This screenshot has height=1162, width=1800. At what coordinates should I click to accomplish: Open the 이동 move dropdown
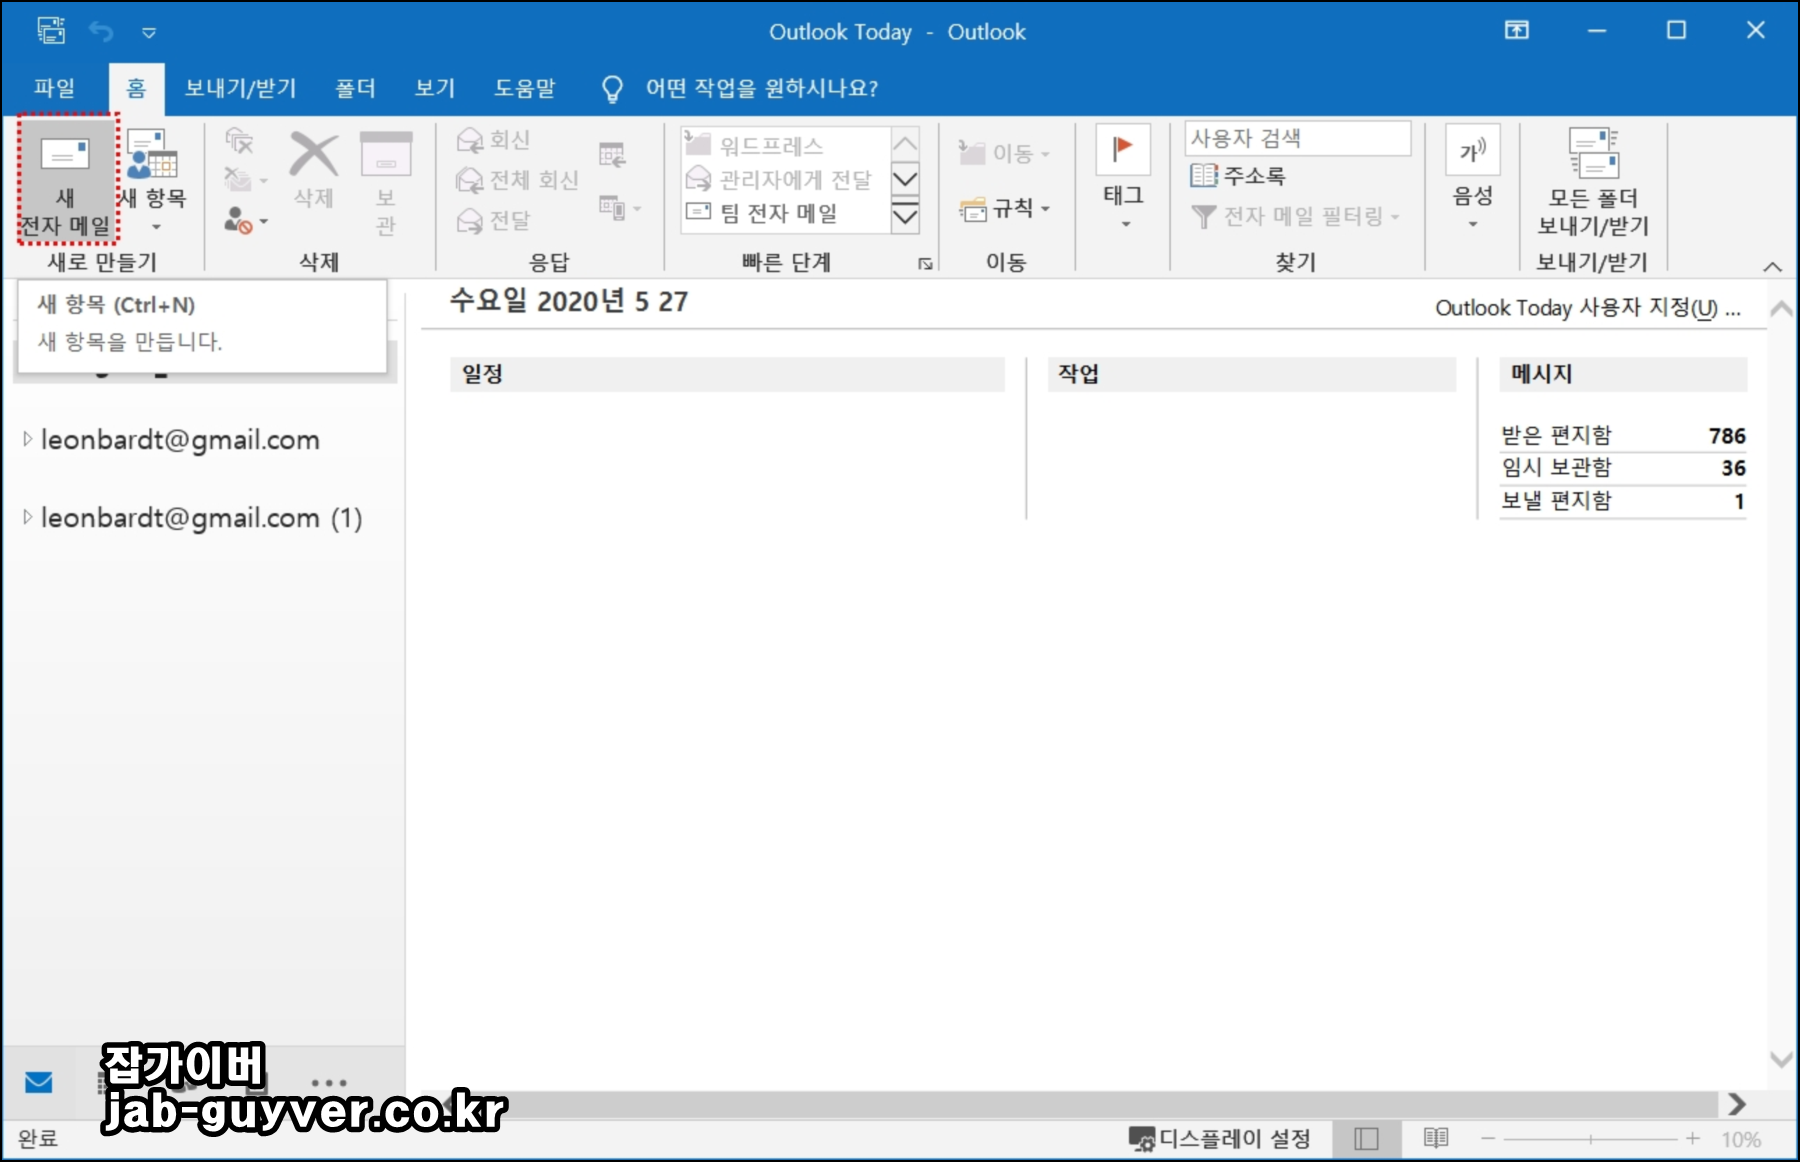pyautogui.click(x=1004, y=153)
